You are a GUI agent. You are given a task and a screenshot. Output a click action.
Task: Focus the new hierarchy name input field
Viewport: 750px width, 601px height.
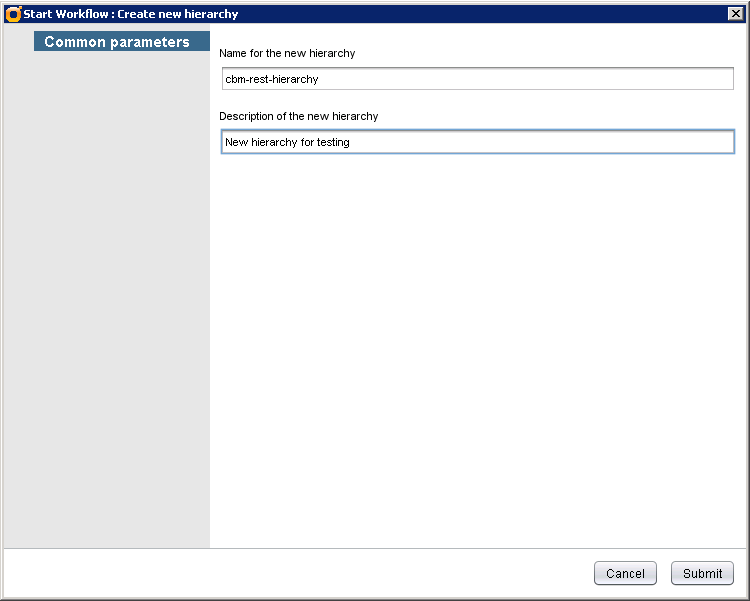click(x=477, y=79)
